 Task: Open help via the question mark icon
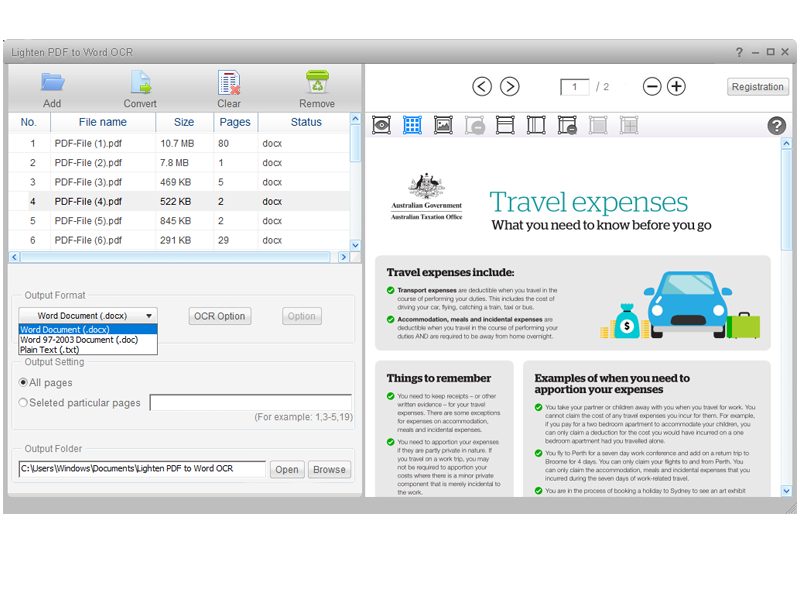(777, 125)
